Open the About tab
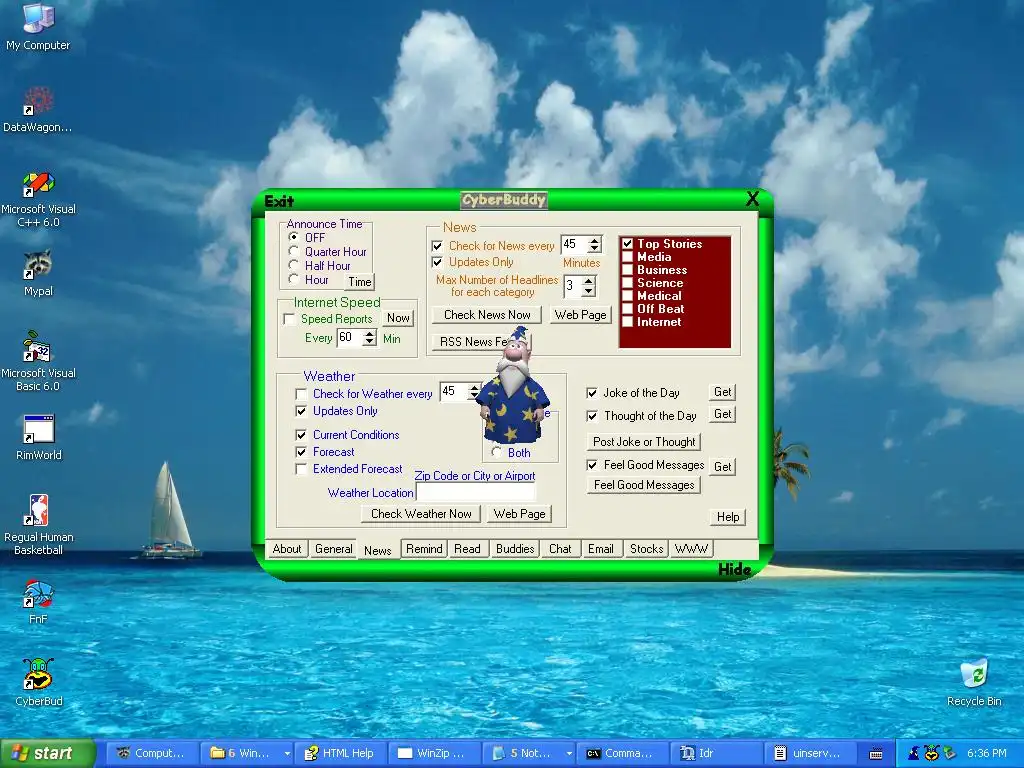 [287, 549]
